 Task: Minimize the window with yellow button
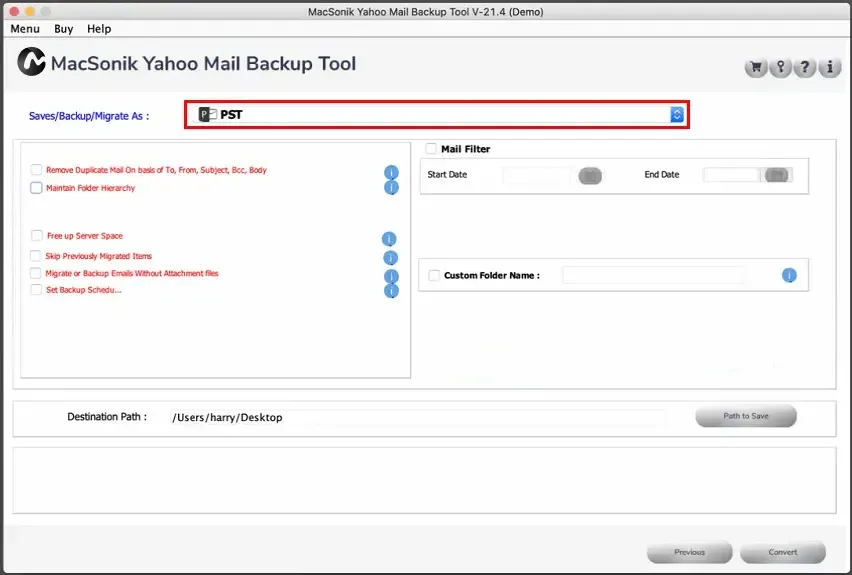(30, 11)
